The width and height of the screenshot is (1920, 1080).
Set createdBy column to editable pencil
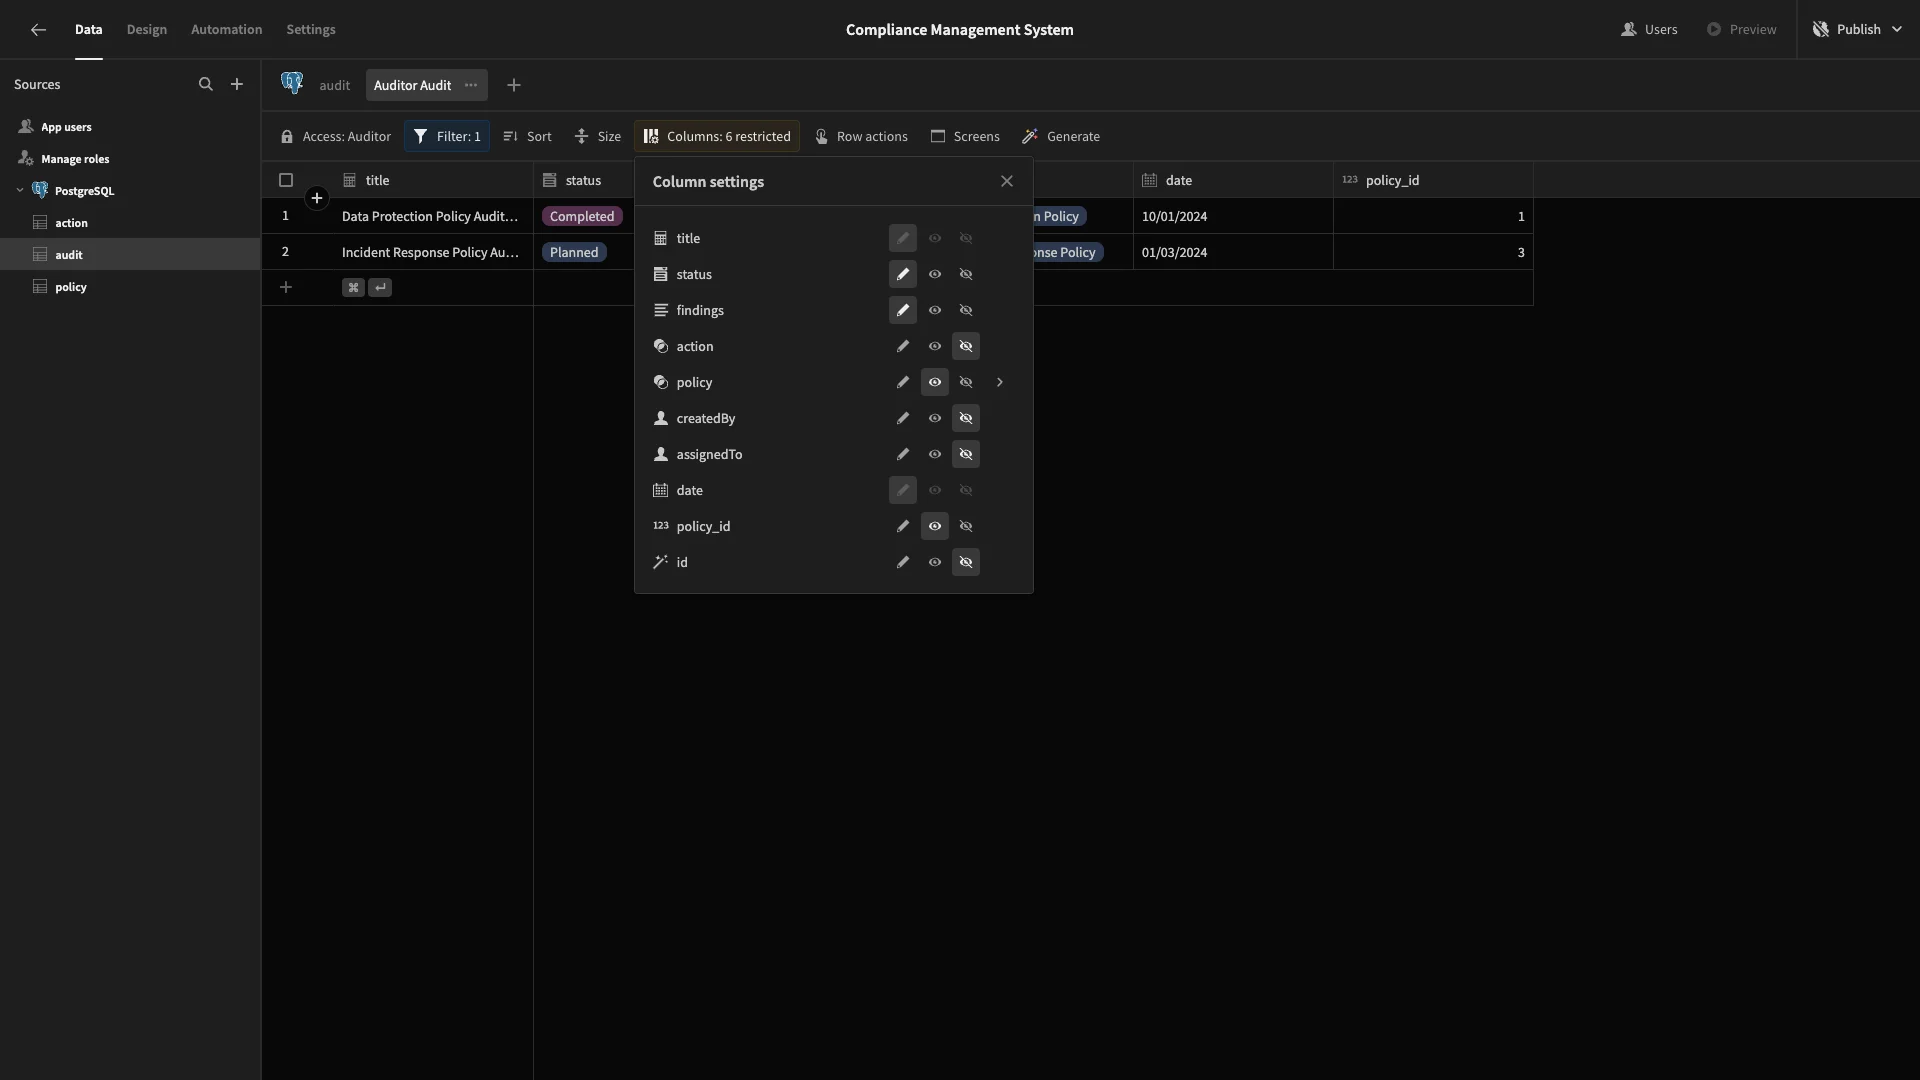(x=903, y=418)
